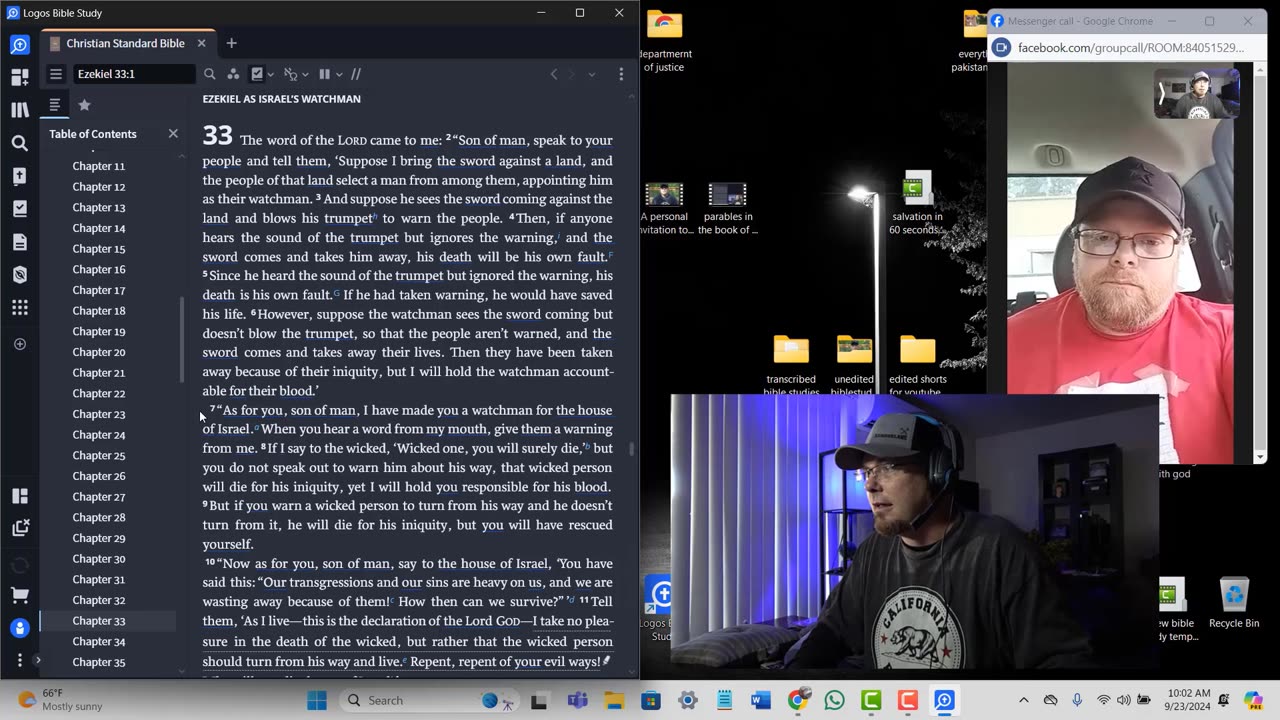
Task: Click the inline search magnifier in toolbar
Action: (209, 74)
